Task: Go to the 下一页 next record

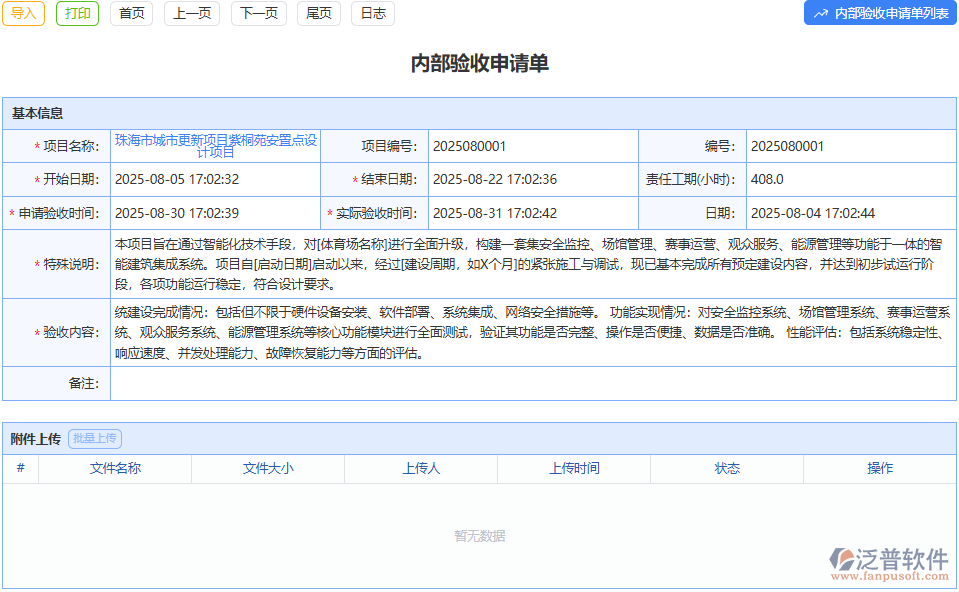Action: (258, 14)
